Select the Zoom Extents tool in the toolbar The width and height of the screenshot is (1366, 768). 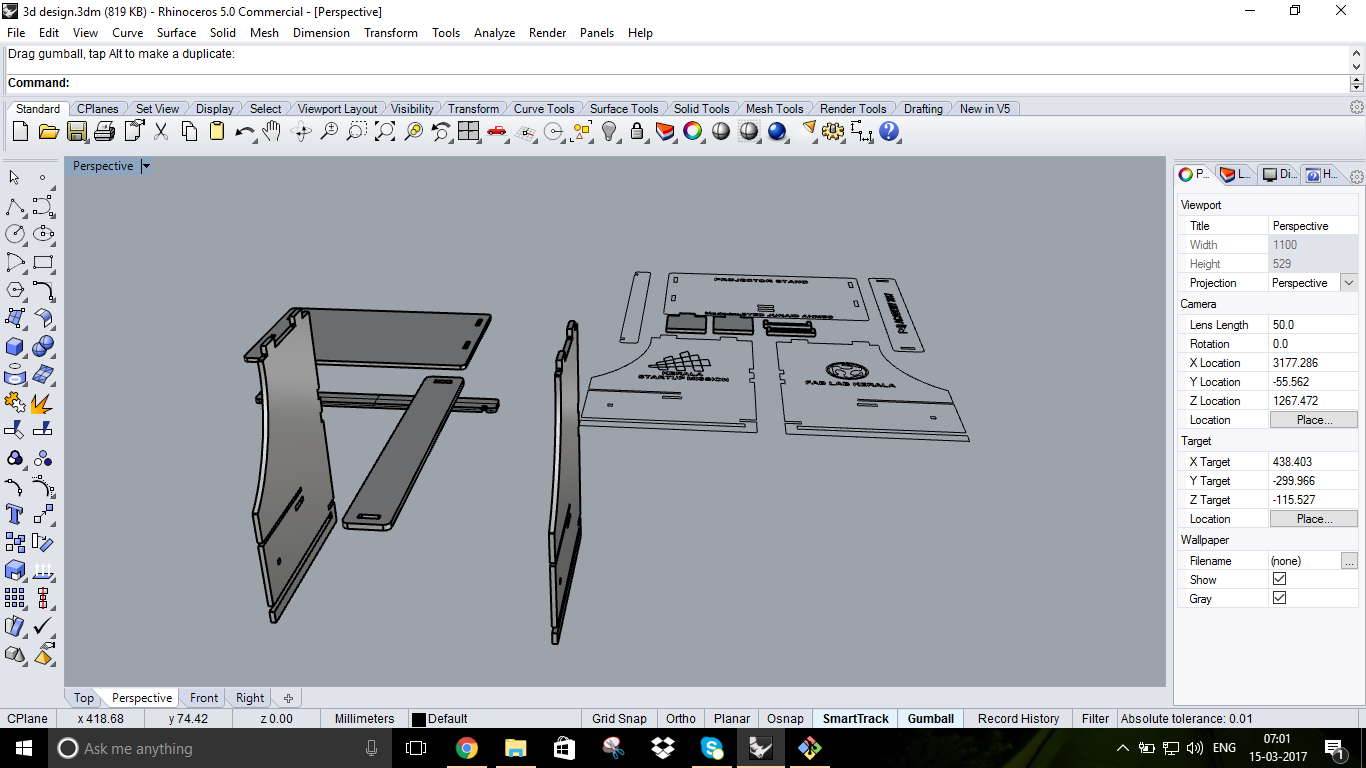pyautogui.click(x=384, y=131)
